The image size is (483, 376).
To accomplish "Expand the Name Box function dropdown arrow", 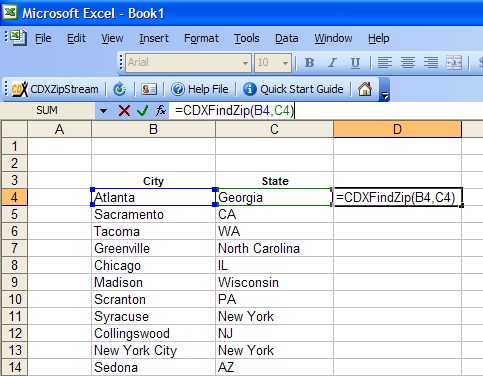I will click(103, 111).
